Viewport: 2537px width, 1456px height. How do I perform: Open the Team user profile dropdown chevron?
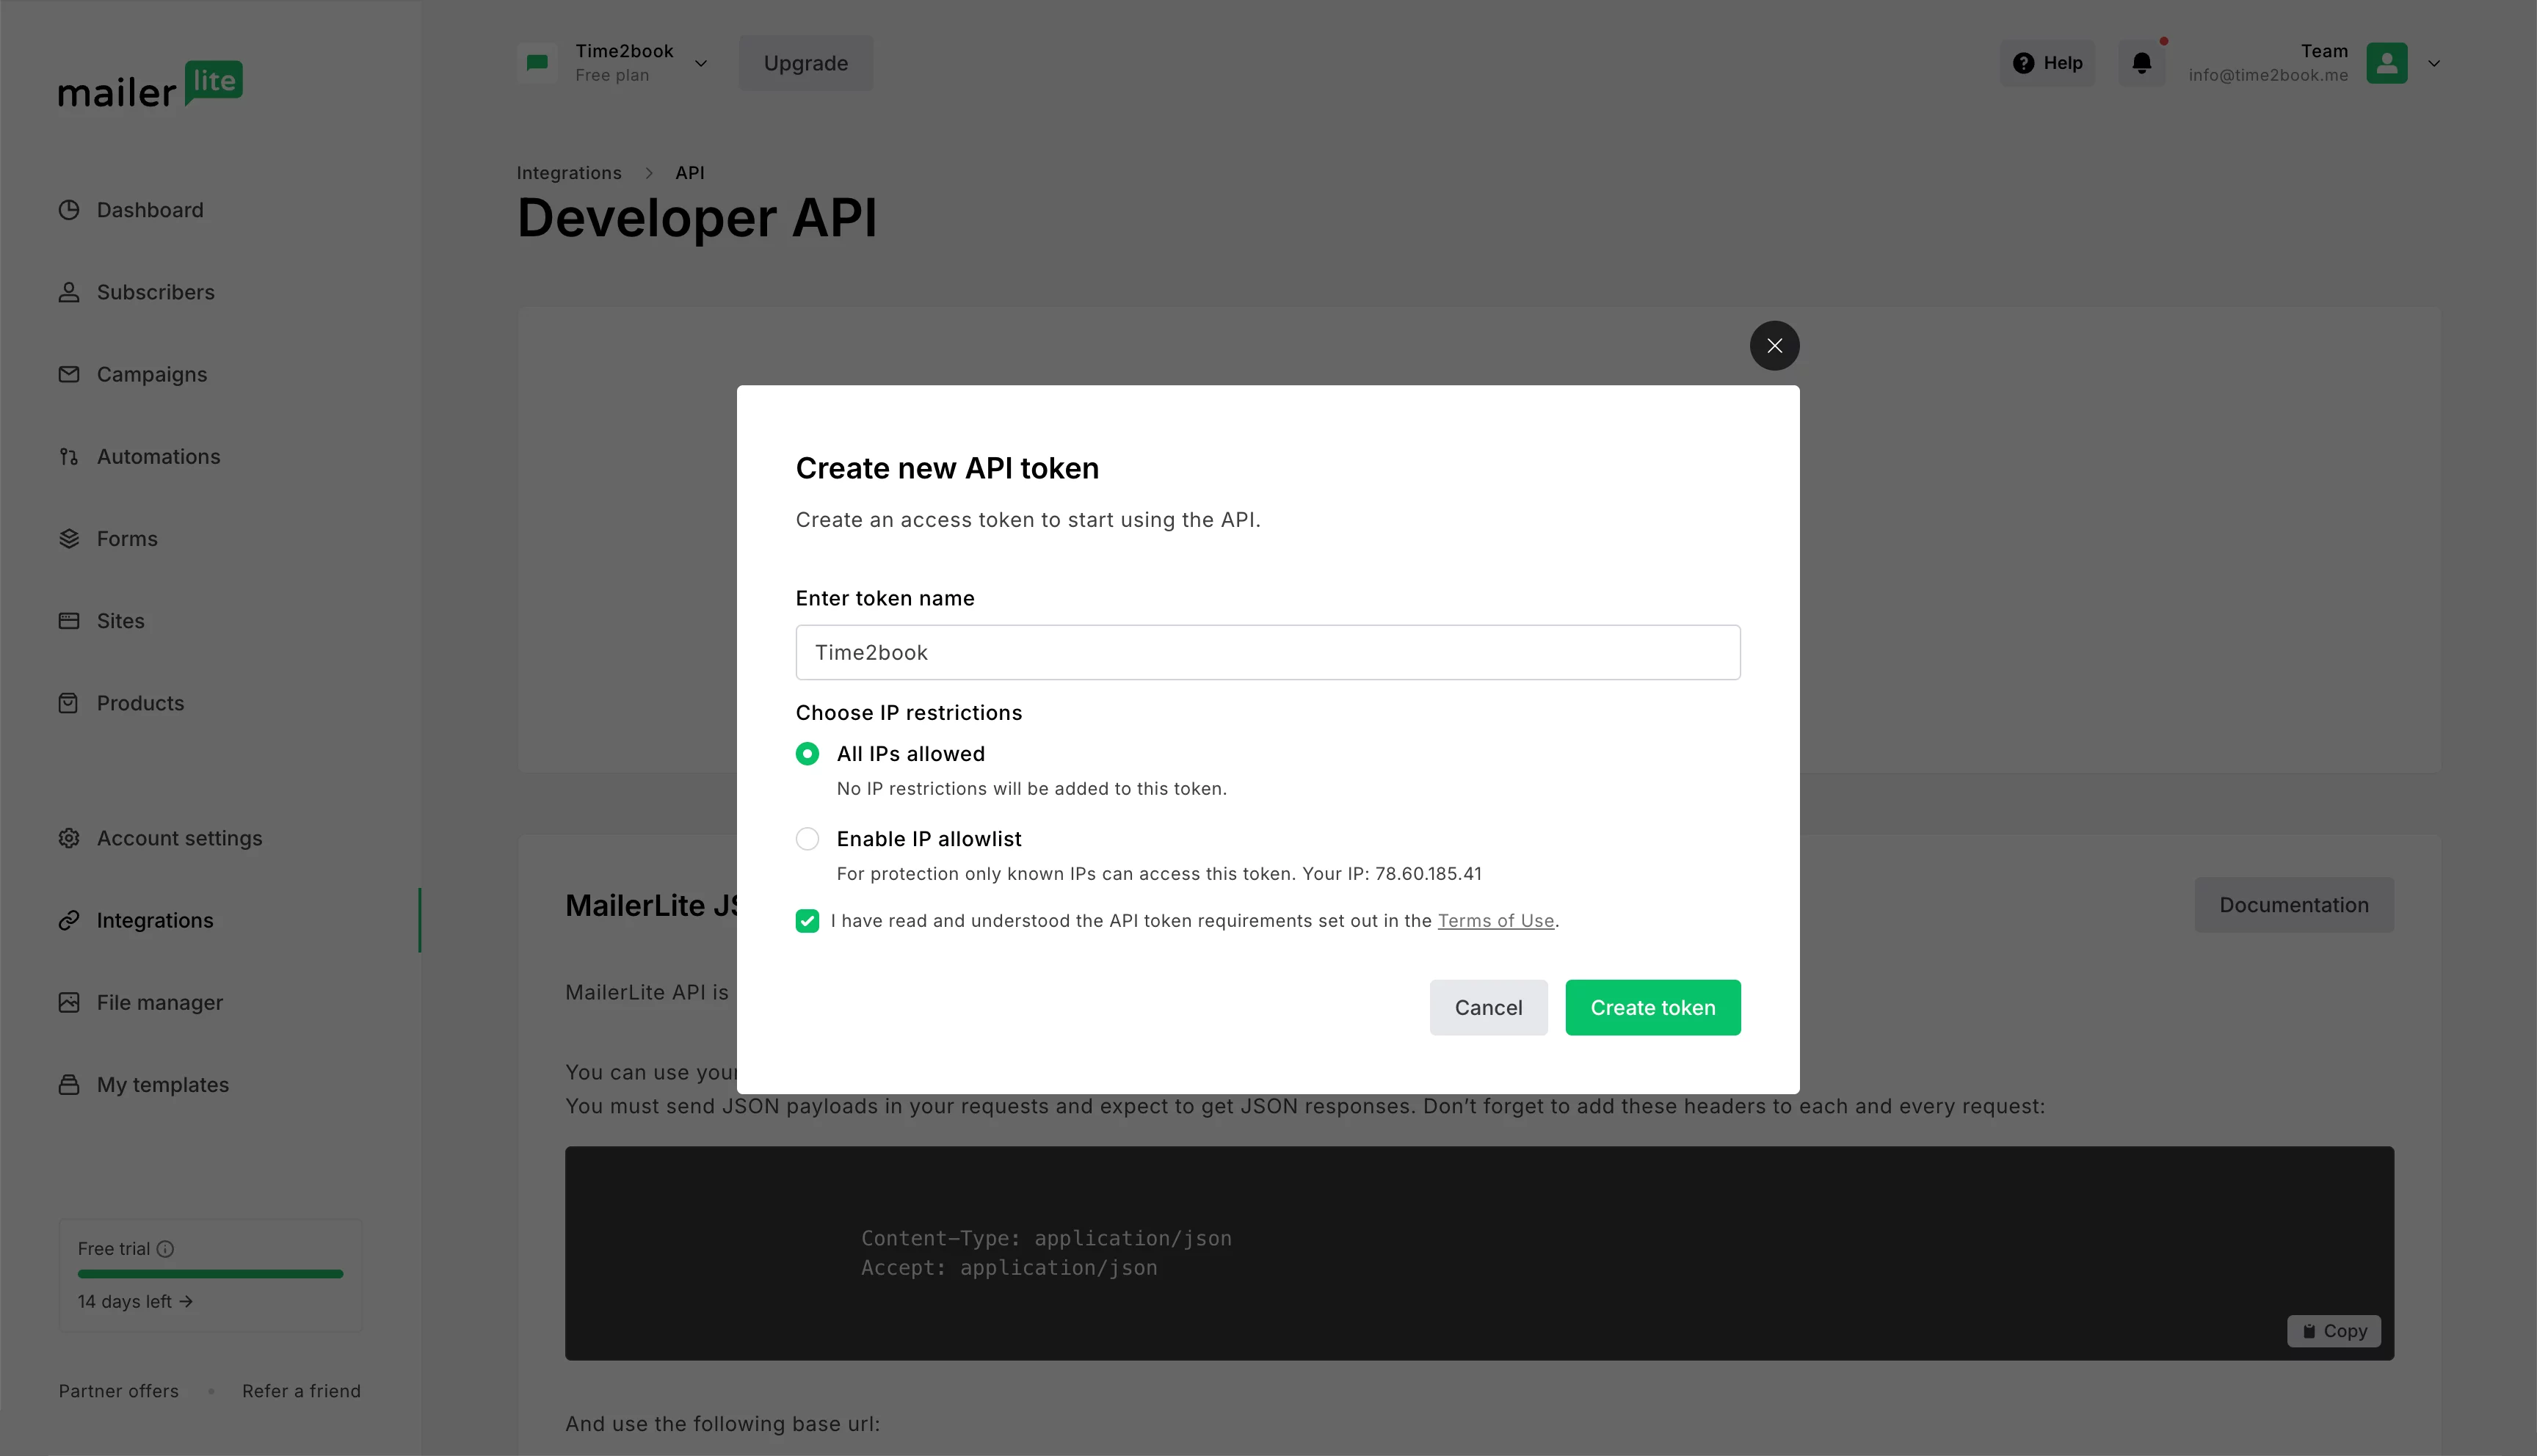pos(2433,63)
